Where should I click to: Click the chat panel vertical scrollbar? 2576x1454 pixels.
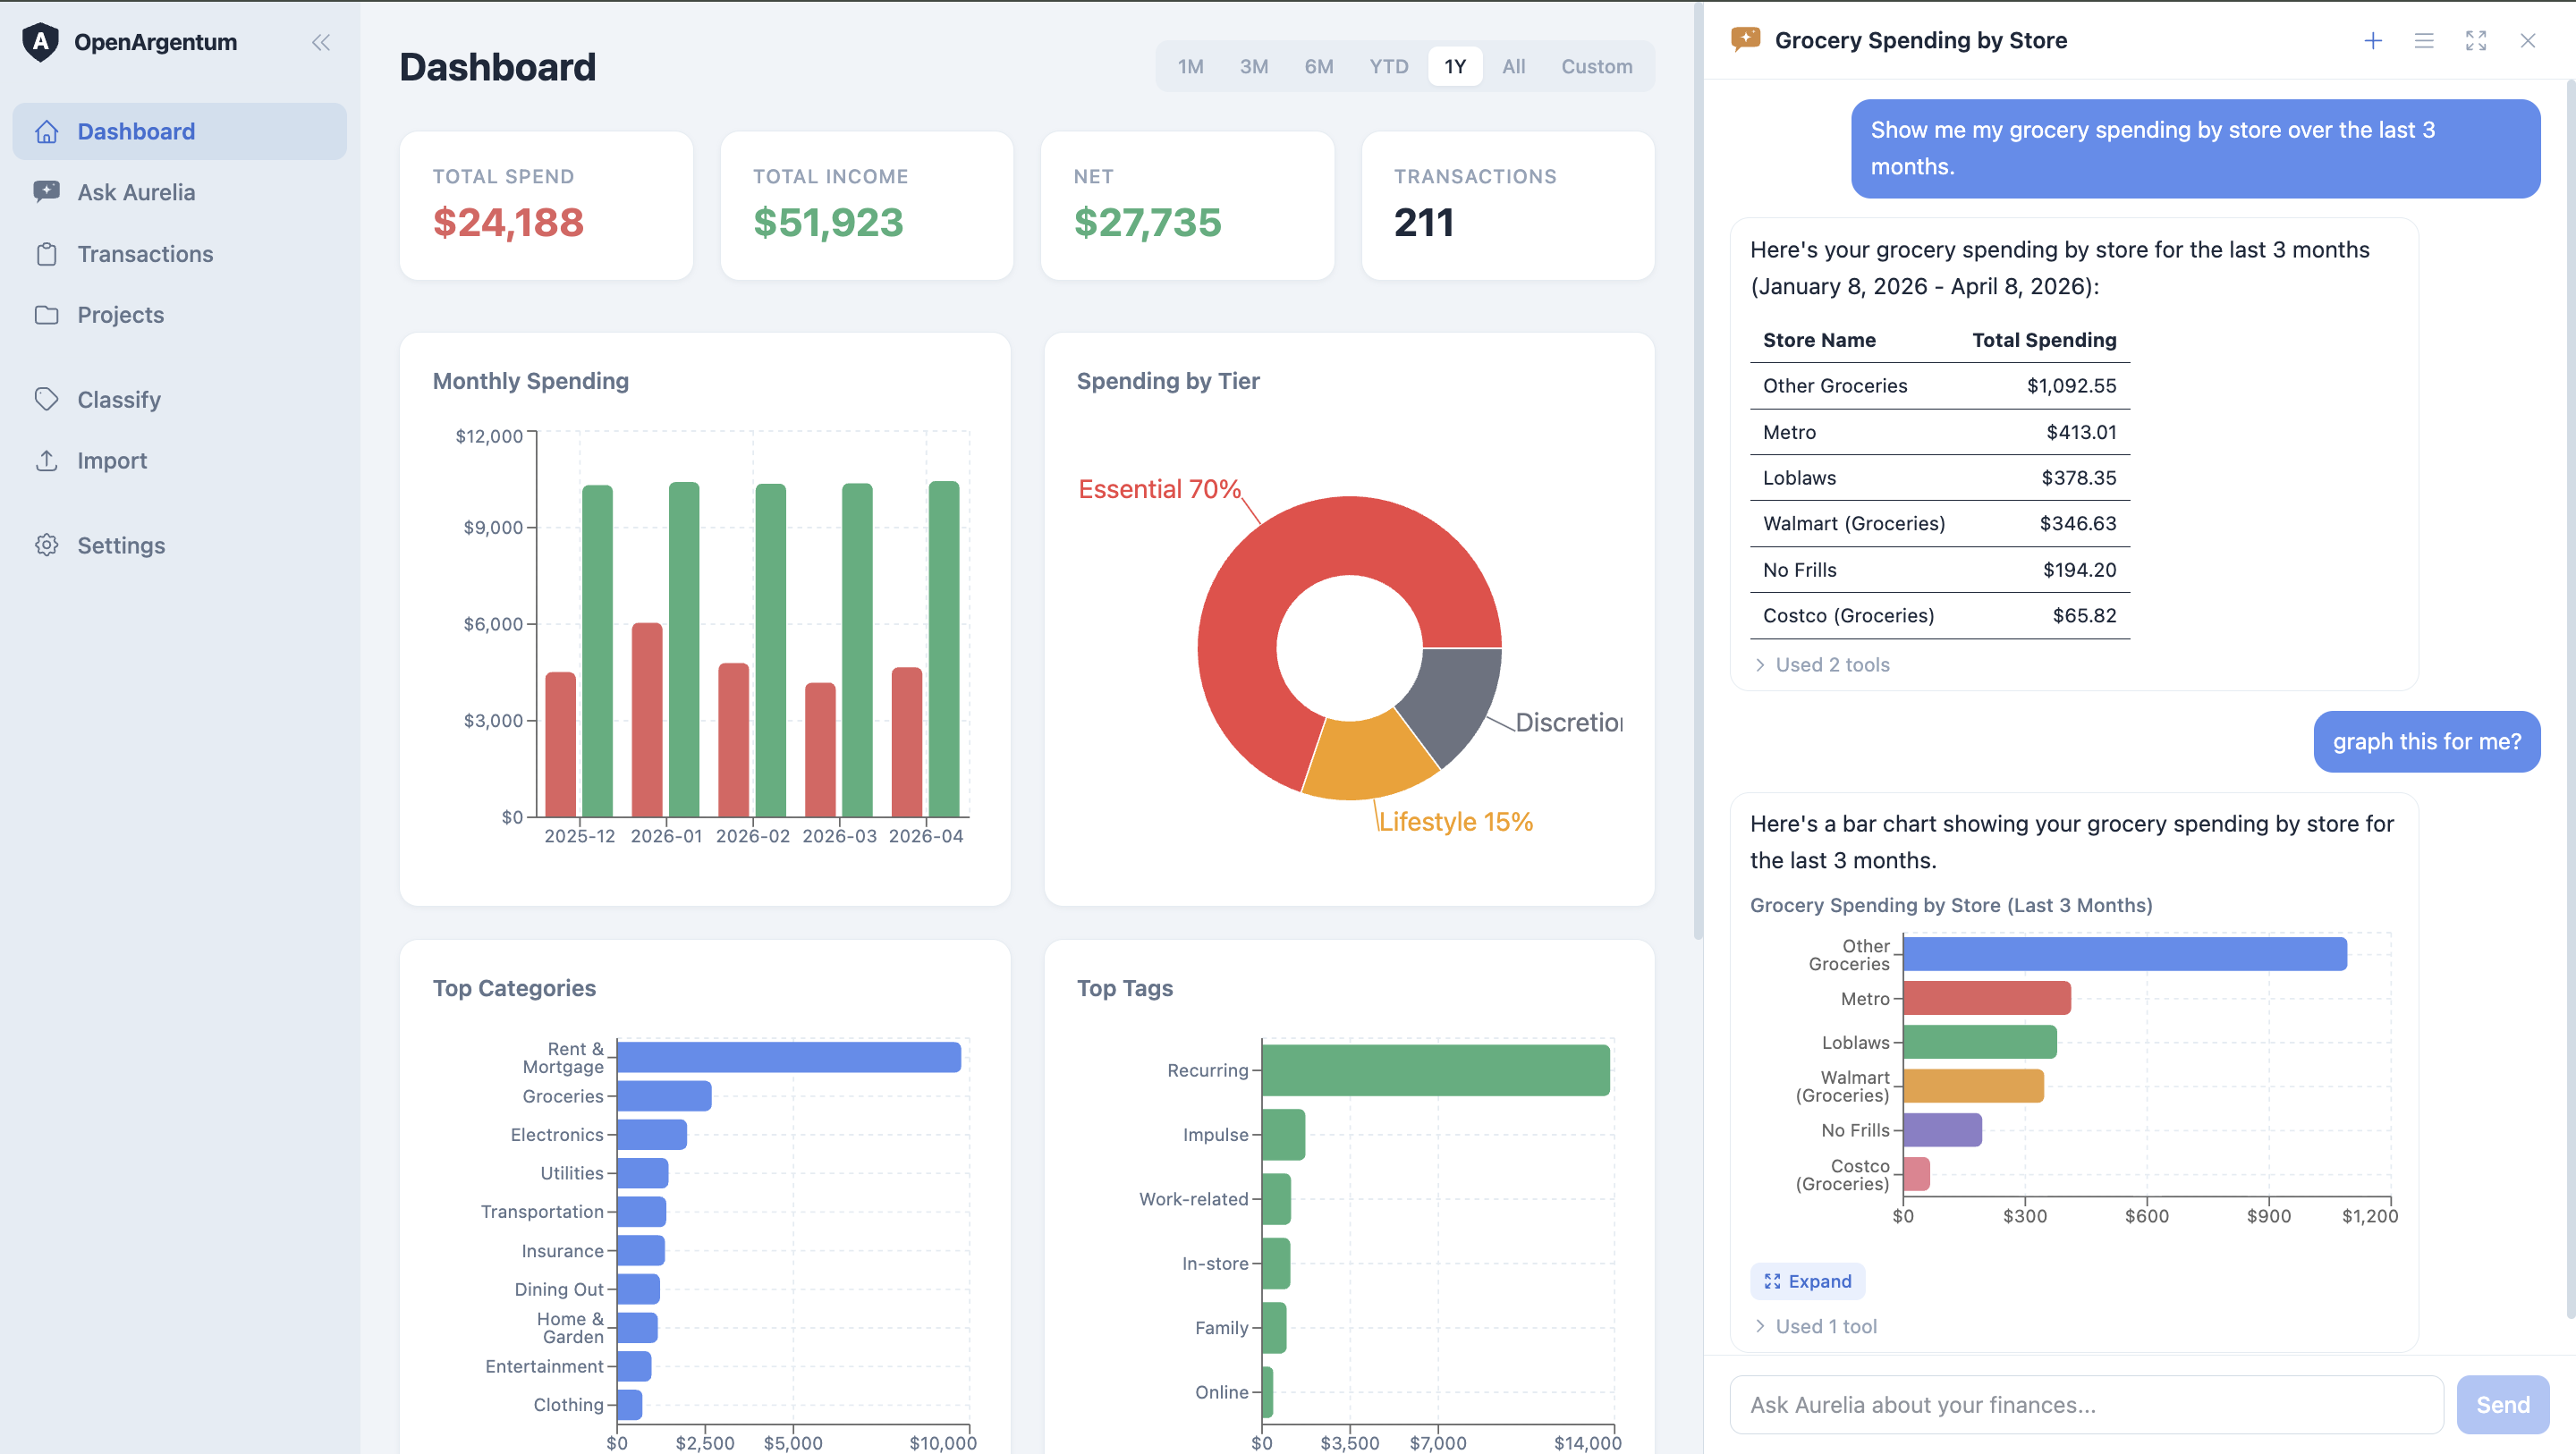2570,700
